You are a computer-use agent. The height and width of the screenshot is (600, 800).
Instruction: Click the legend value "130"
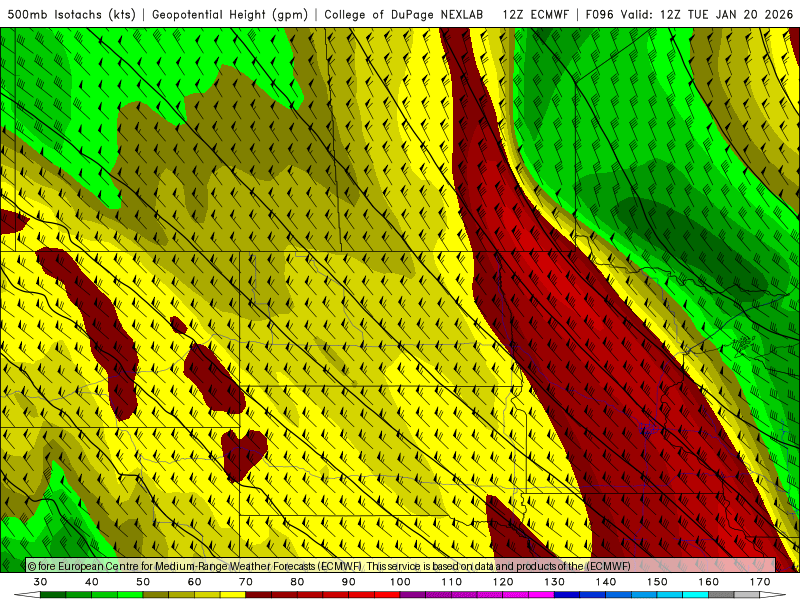(555, 582)
